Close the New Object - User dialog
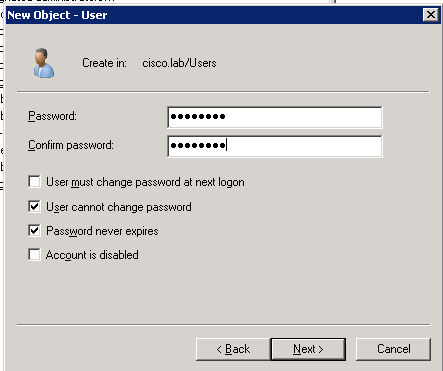The image size is (443, 371). point(431,15)
